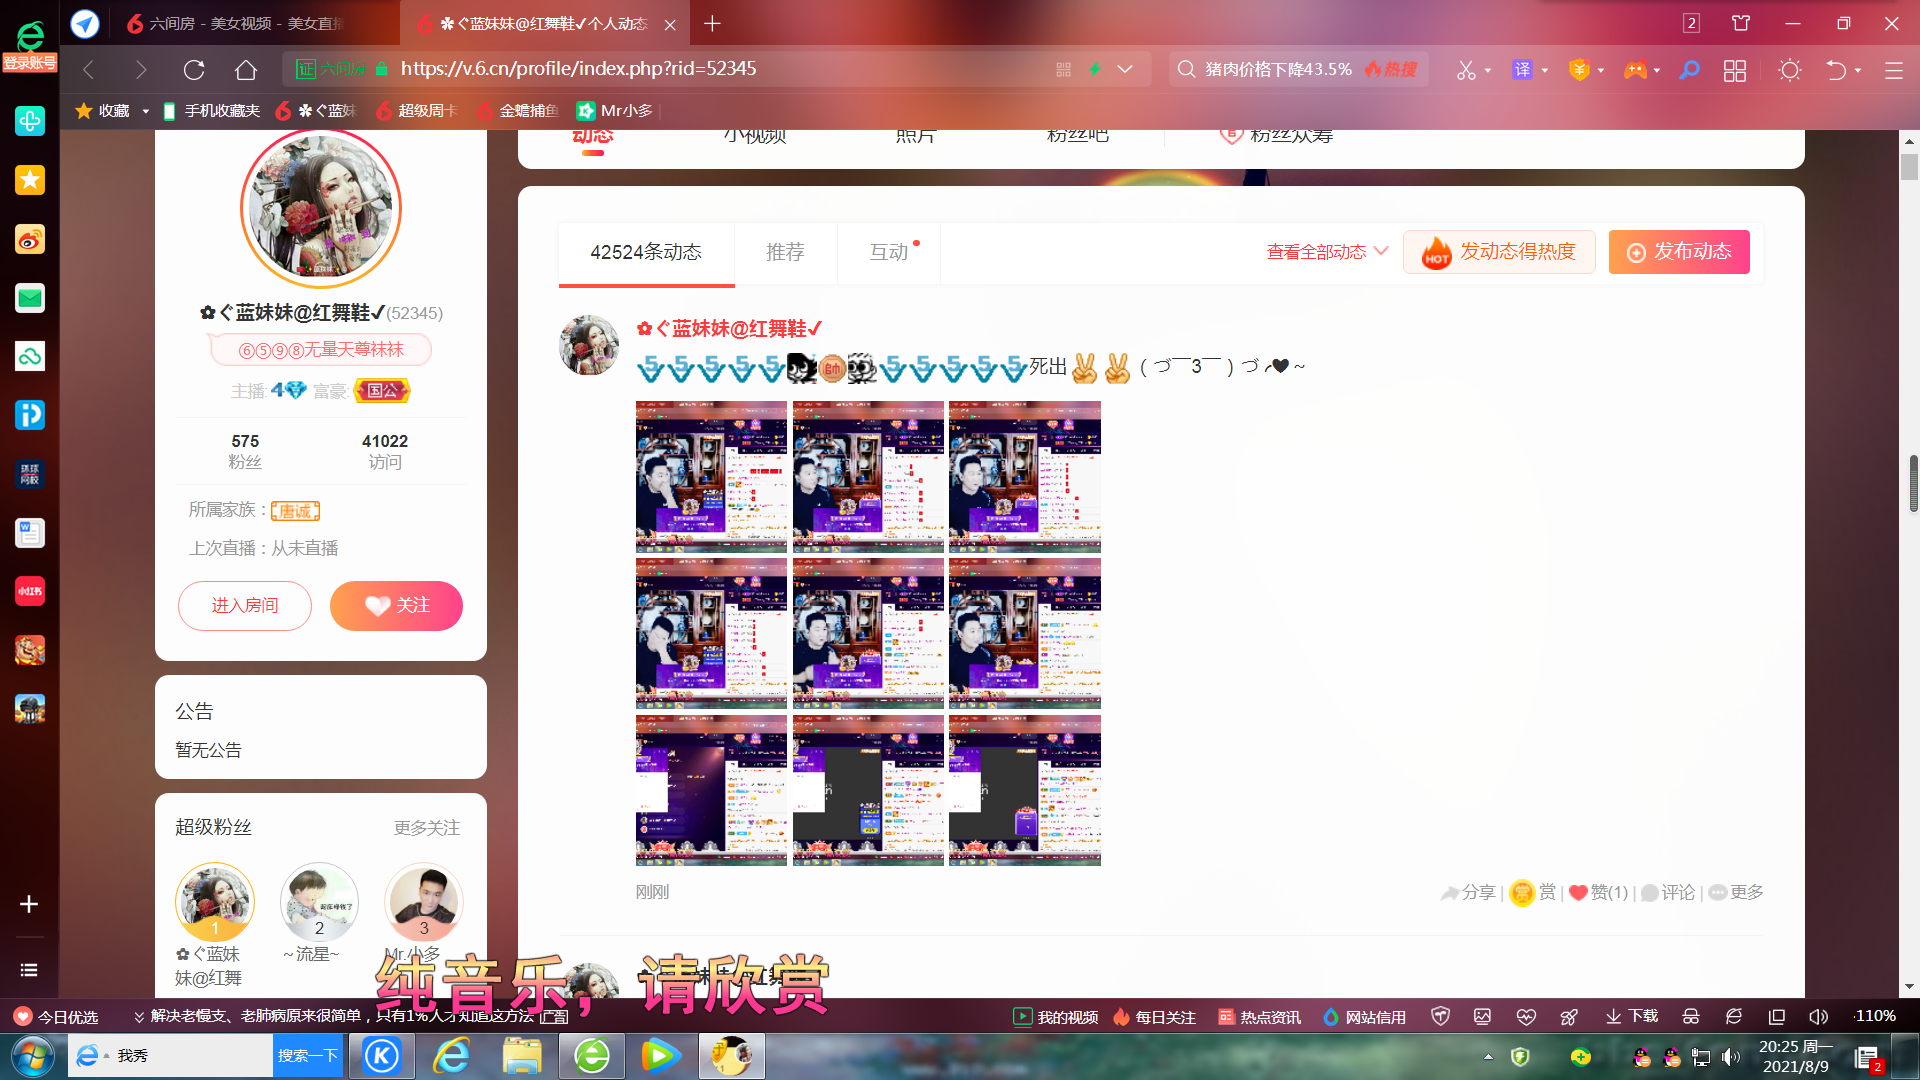This screenshot has width=1920, height=1080.
Task: Click 进入房间 button
Action: coord(245,606)
